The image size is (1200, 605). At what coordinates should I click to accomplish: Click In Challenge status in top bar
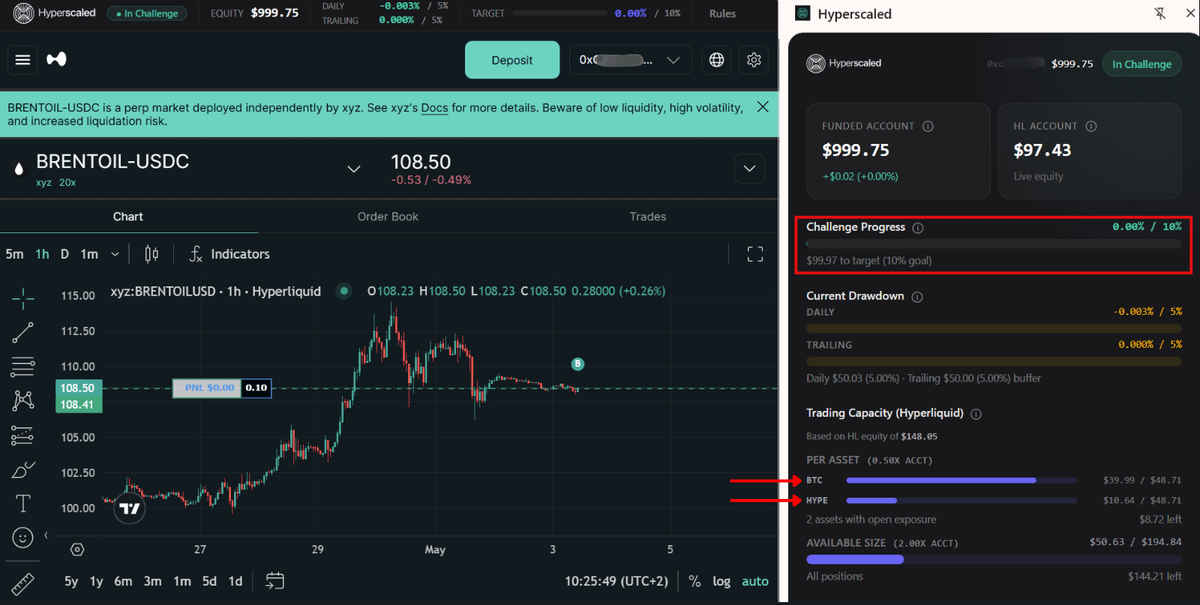click(147, 14)
